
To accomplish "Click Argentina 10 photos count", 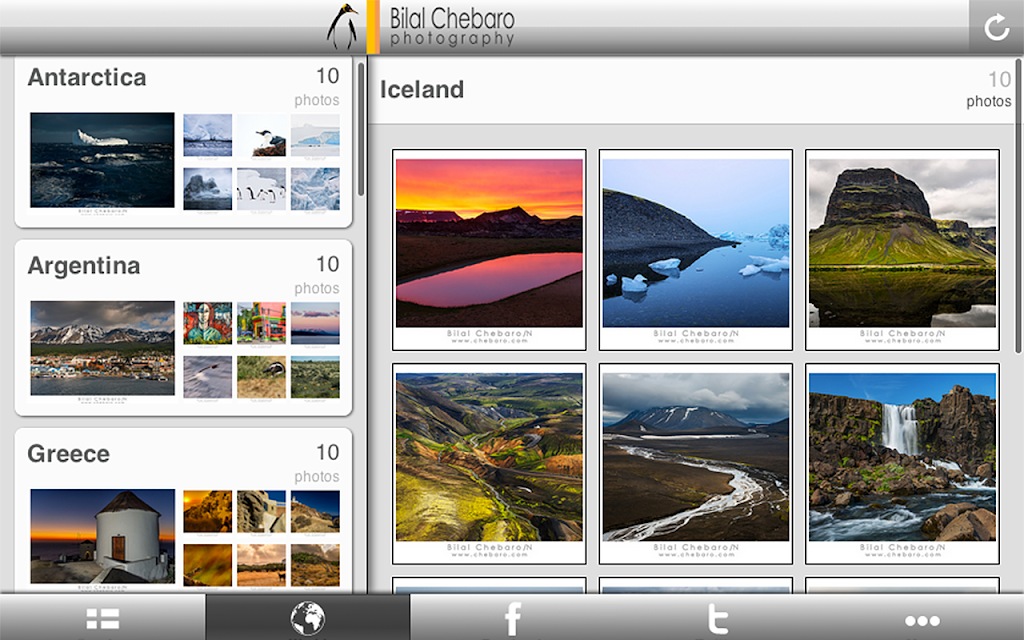I will click(317, 275).
